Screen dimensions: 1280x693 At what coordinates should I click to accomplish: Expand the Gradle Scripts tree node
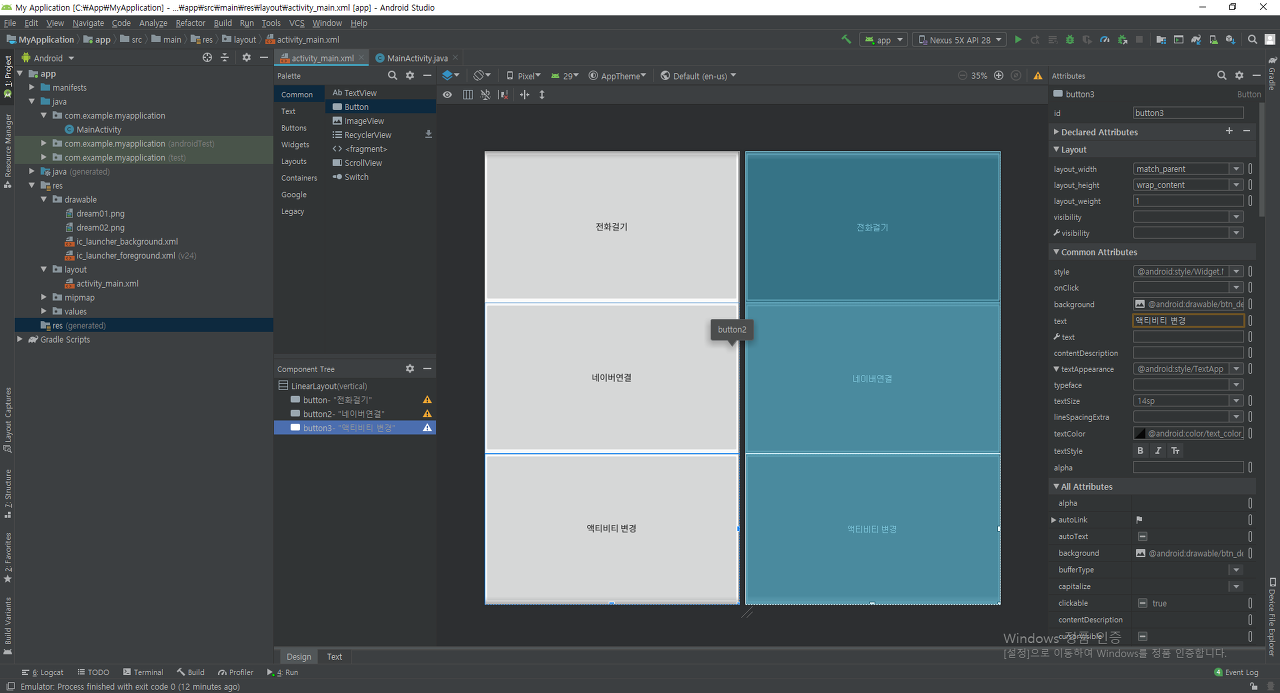click(x=20, y=340)
